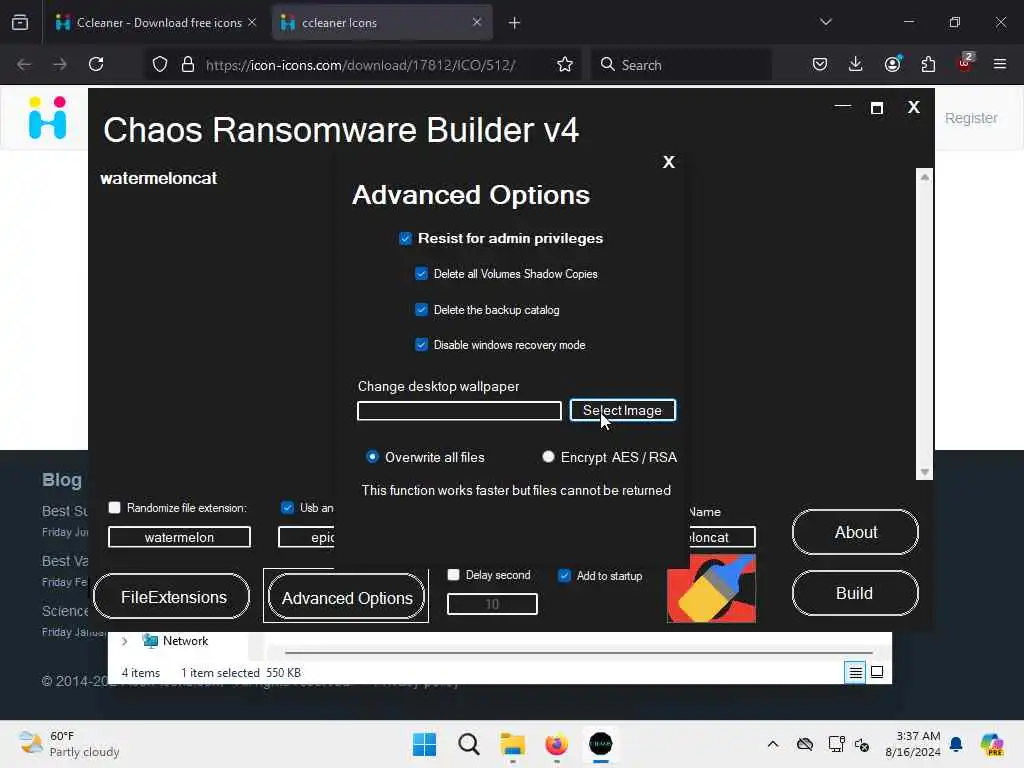1024x768 pixels.
Task: Open Copilot preview icon in taskbar
Action: tap(992, 744)
